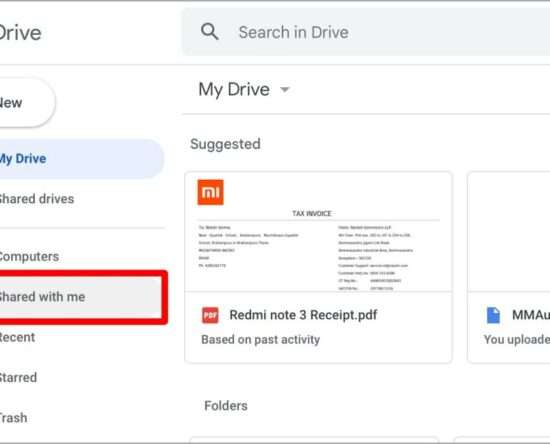Viewport: 550px width, 444px height.
Task: Click the Folders section heading
Action: [226, 406]
